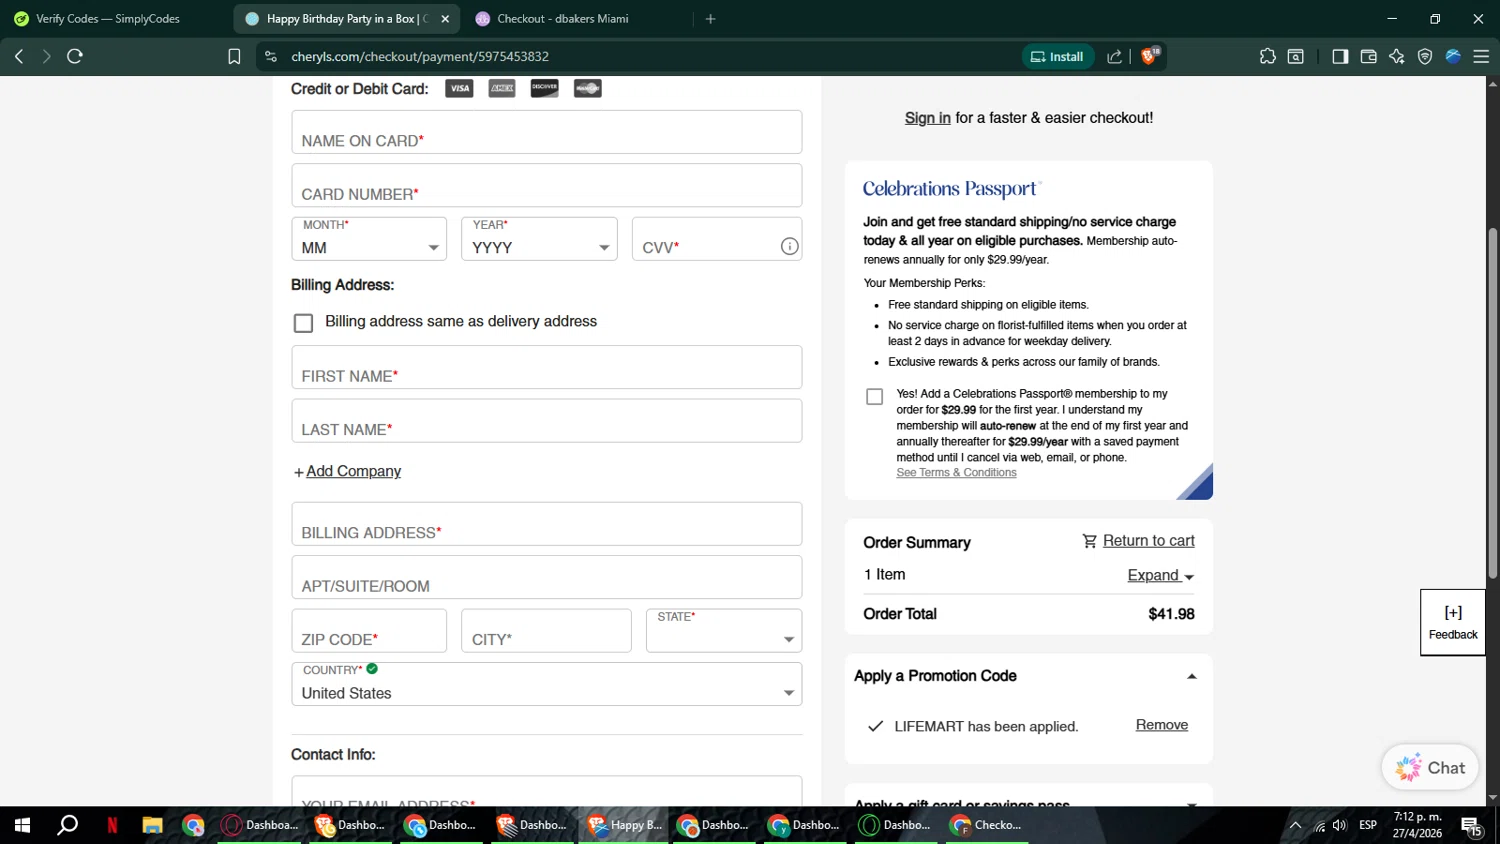The width and height of the screenshot is (1500, 844).
Task: Click the Discover card logo
Action: pyautogui.click(x=545, y=89)
